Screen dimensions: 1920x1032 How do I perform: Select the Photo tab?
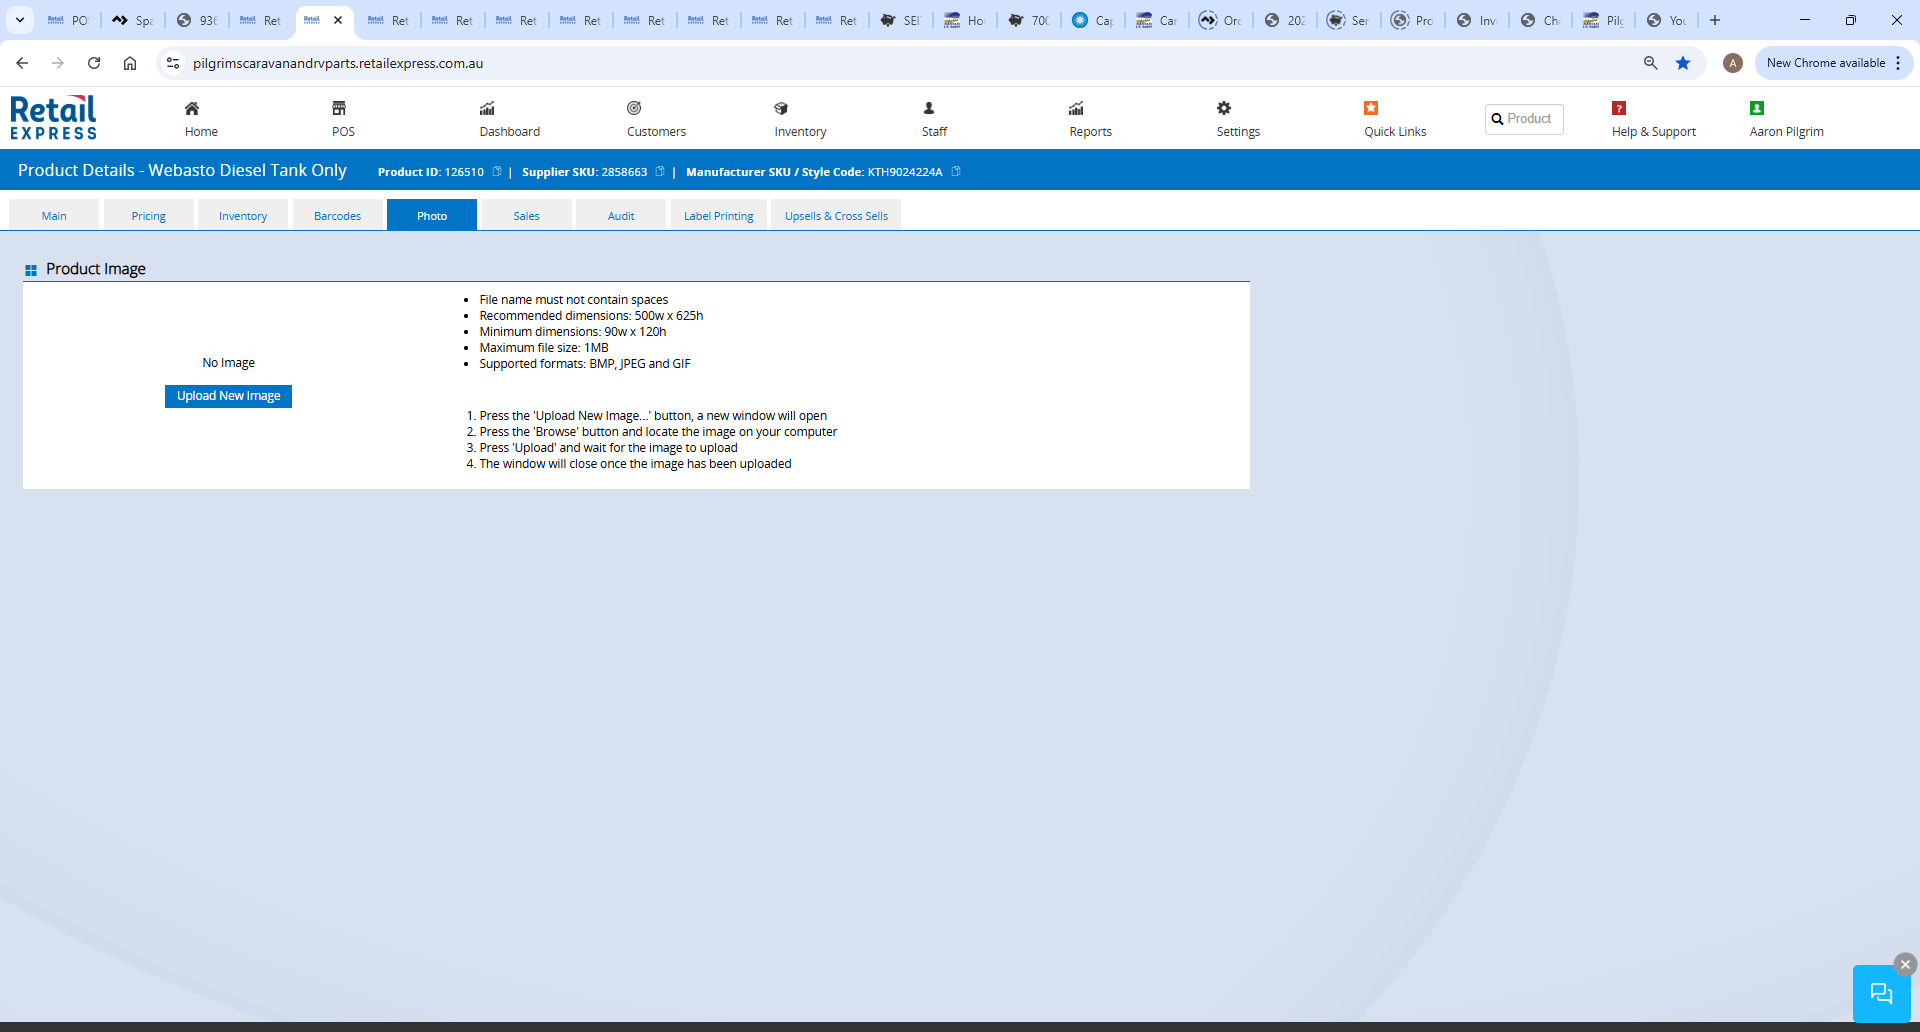432,216
